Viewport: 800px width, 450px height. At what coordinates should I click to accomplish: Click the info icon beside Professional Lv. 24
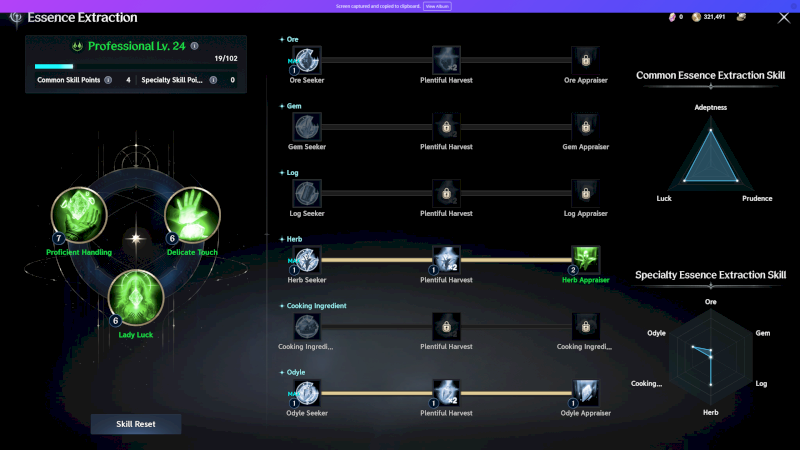[x=194, y=46]
